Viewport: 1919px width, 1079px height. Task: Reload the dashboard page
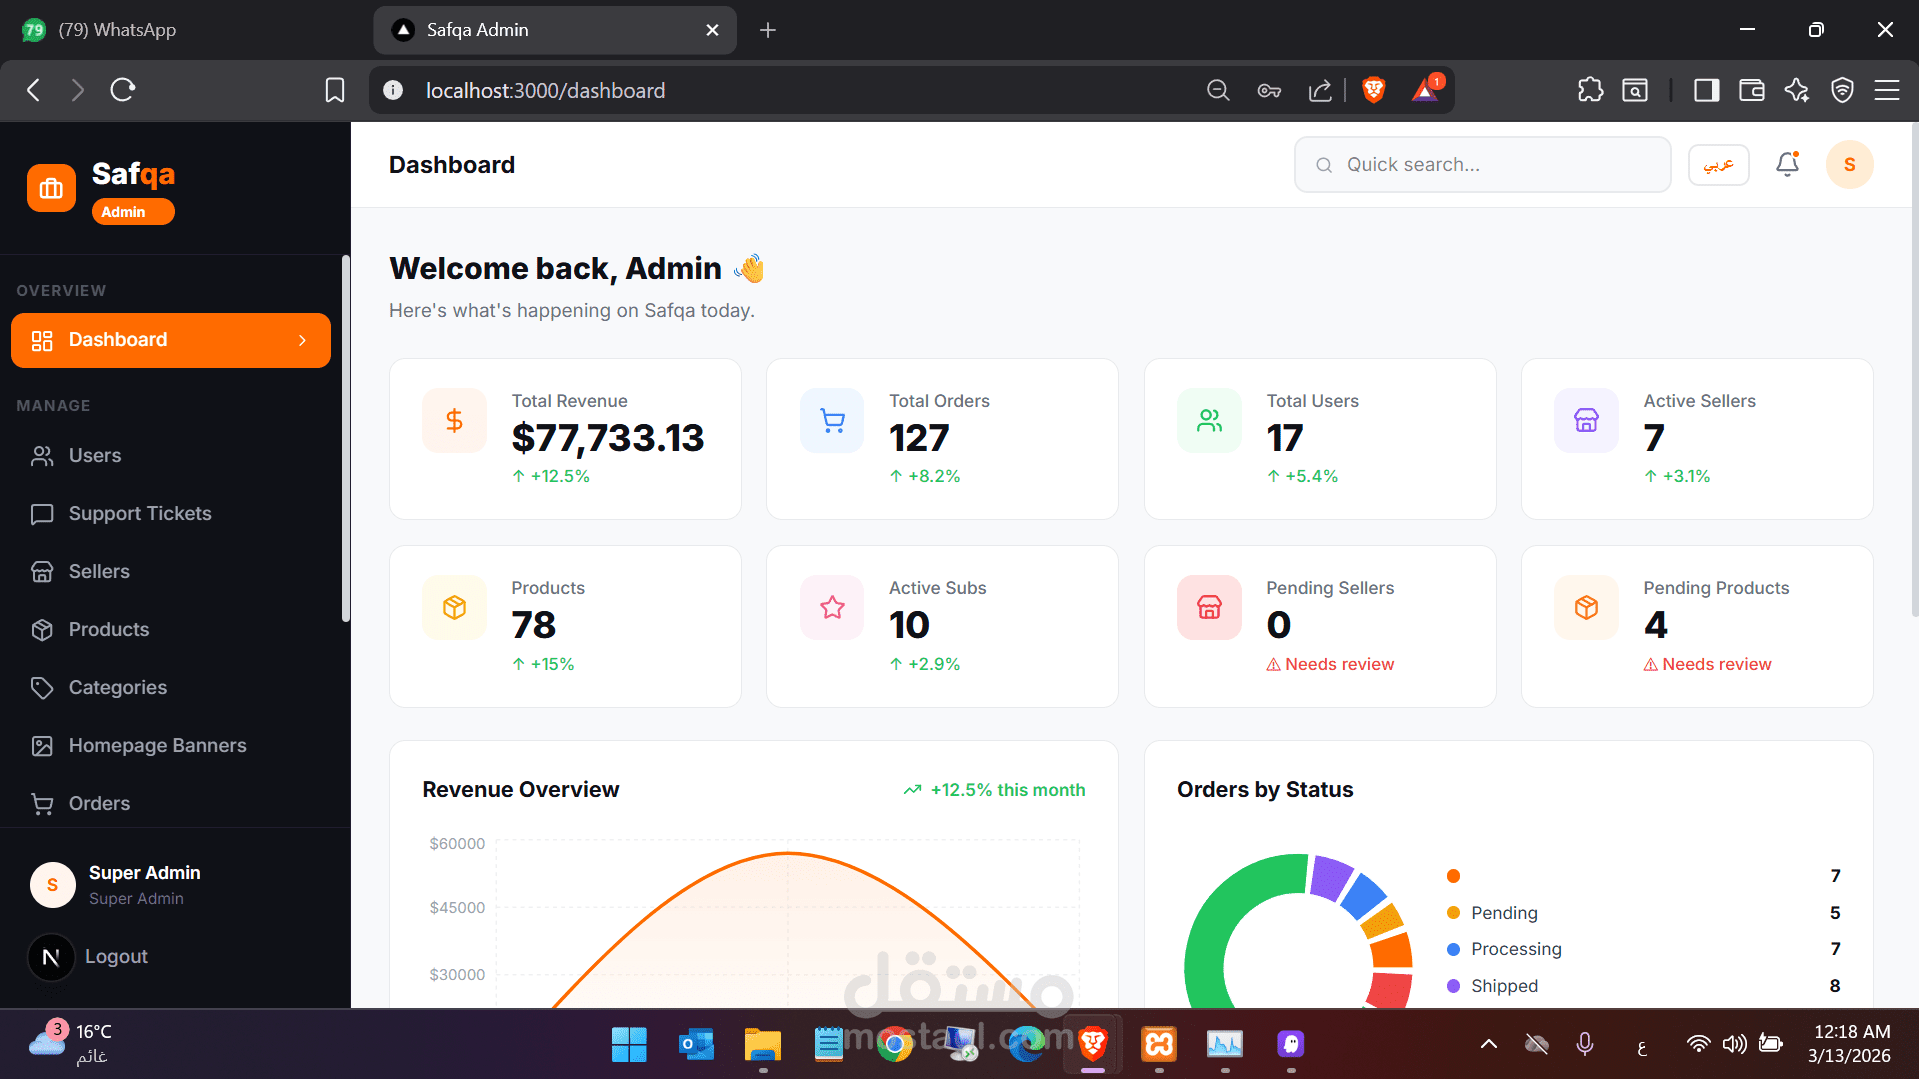(123, 90)
